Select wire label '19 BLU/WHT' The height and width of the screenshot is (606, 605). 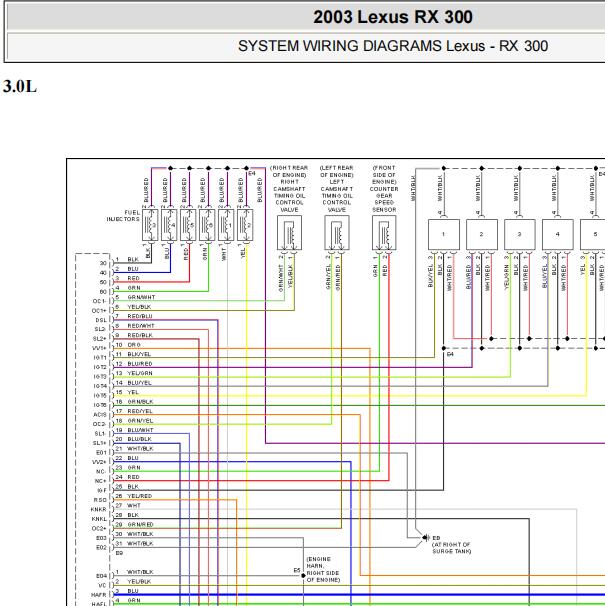[134, 430]
